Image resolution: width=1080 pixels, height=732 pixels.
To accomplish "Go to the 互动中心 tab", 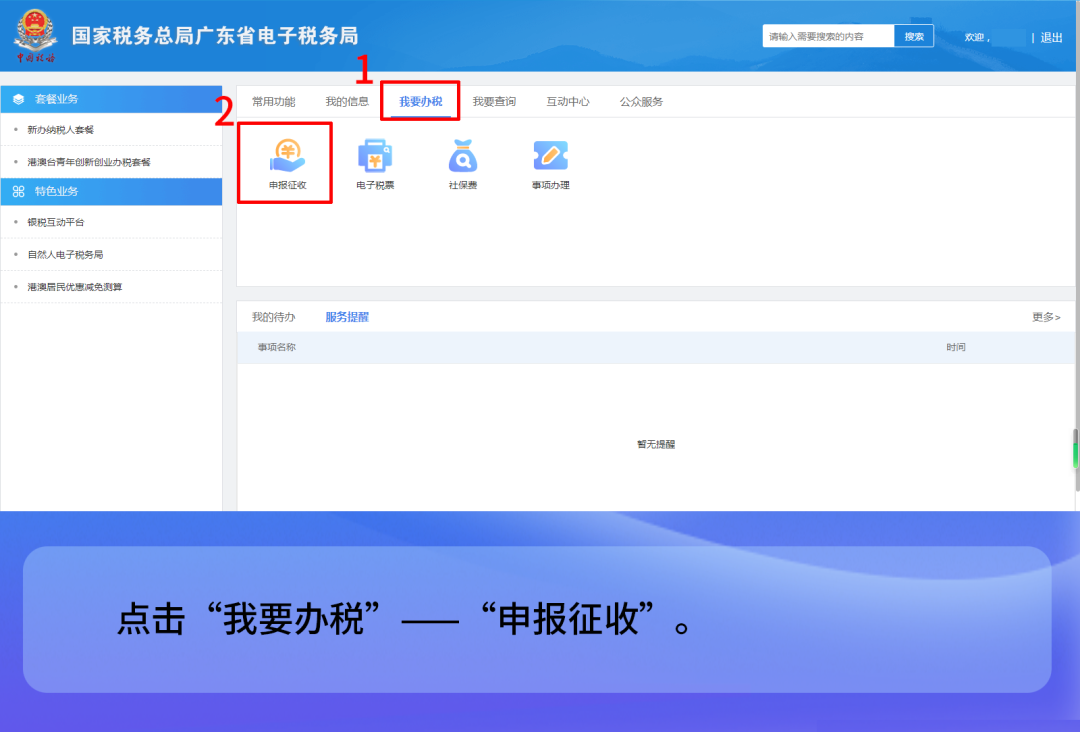I will [x=568, y=102].
